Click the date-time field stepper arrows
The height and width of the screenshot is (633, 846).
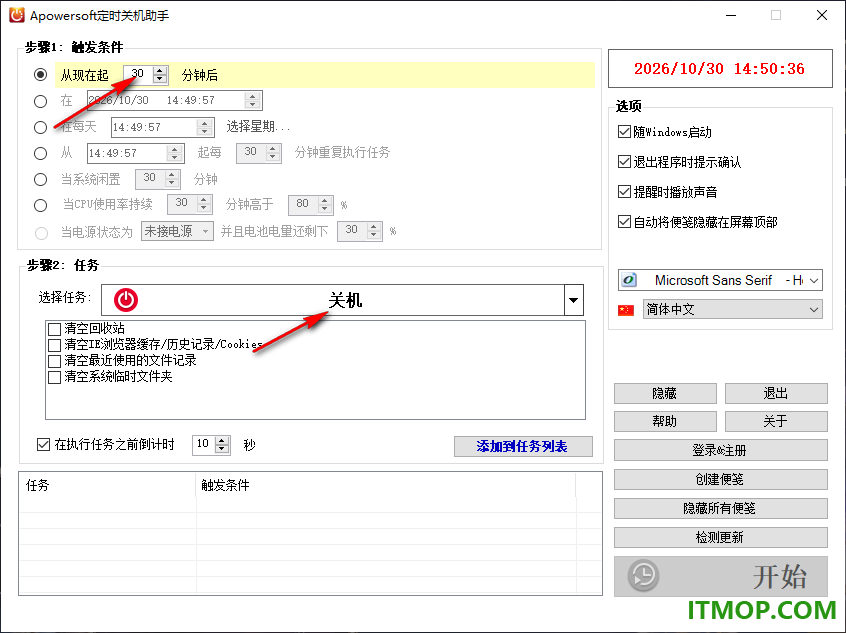[x=252, y=100]
